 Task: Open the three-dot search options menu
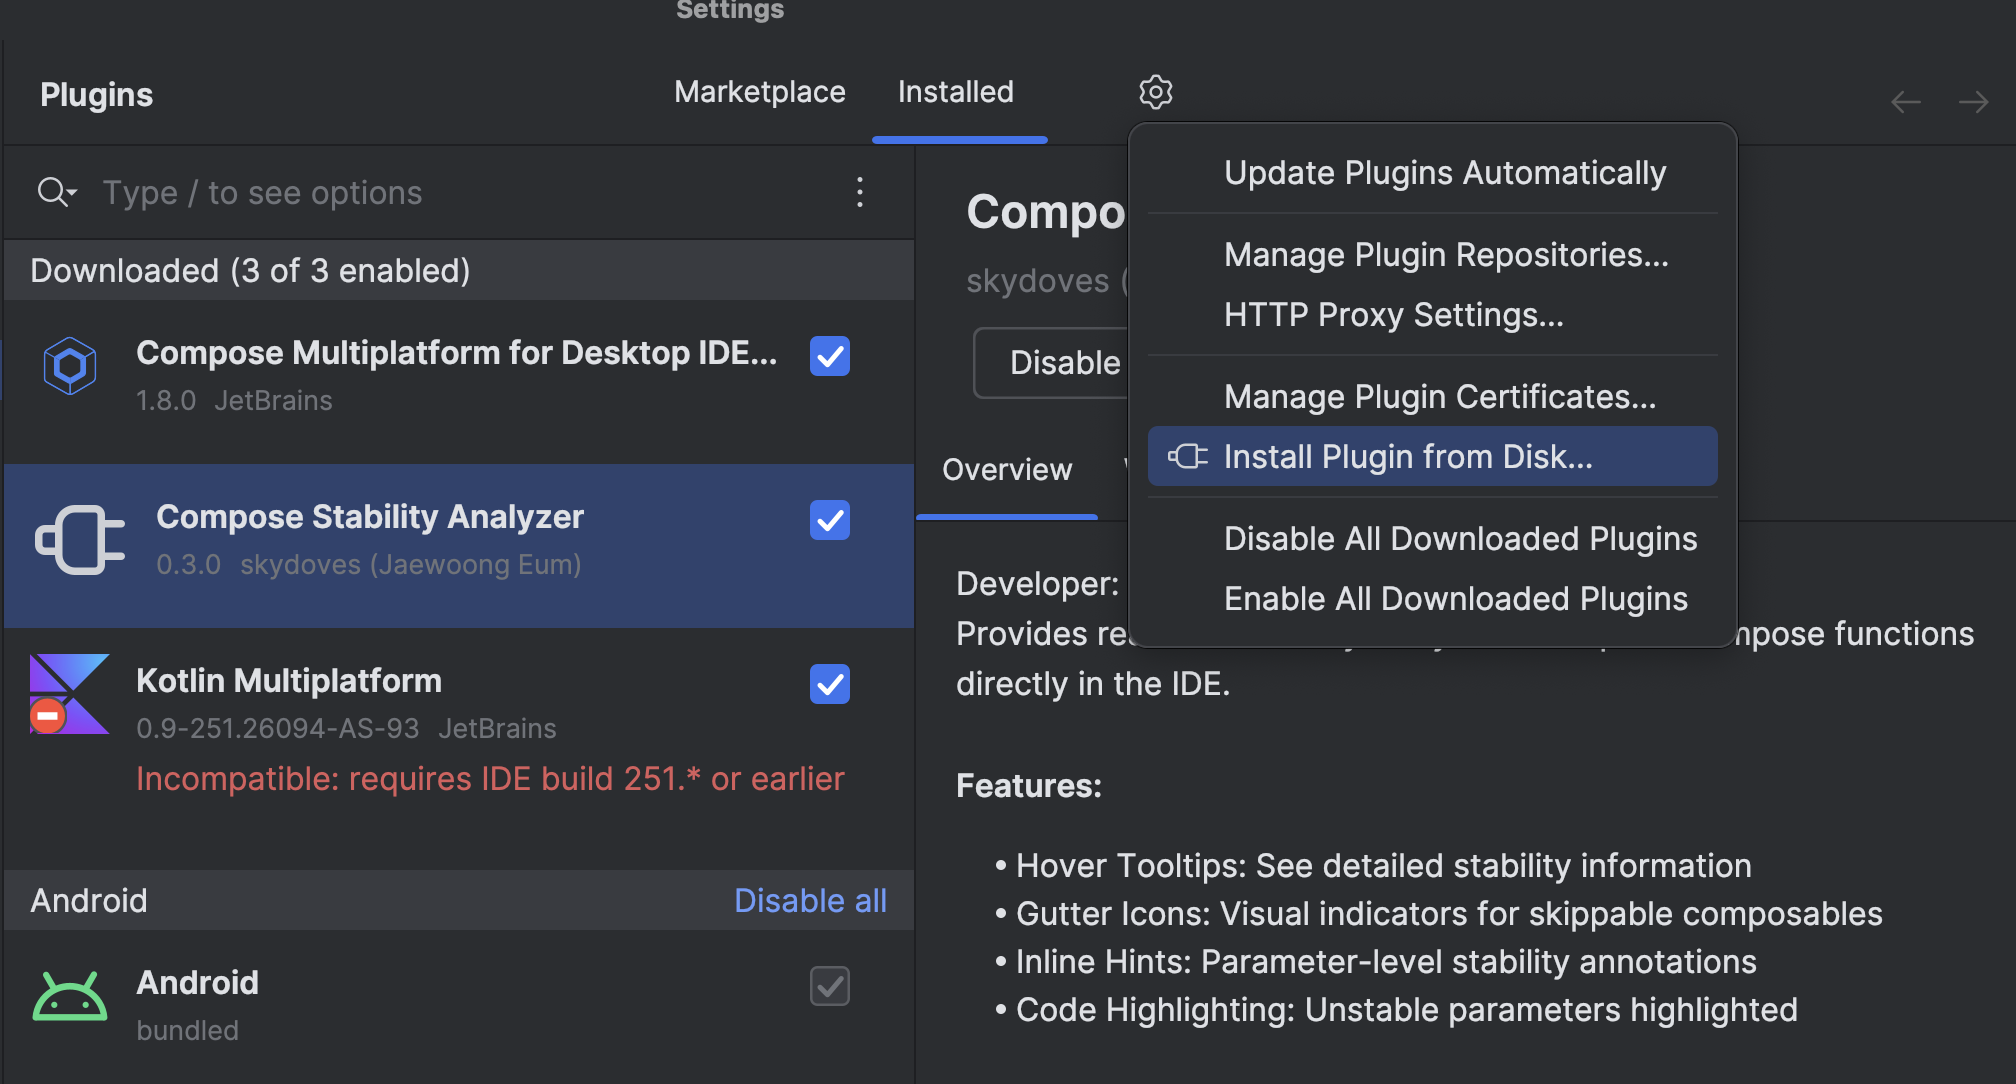pyautogui.click(x=859, y=192)
